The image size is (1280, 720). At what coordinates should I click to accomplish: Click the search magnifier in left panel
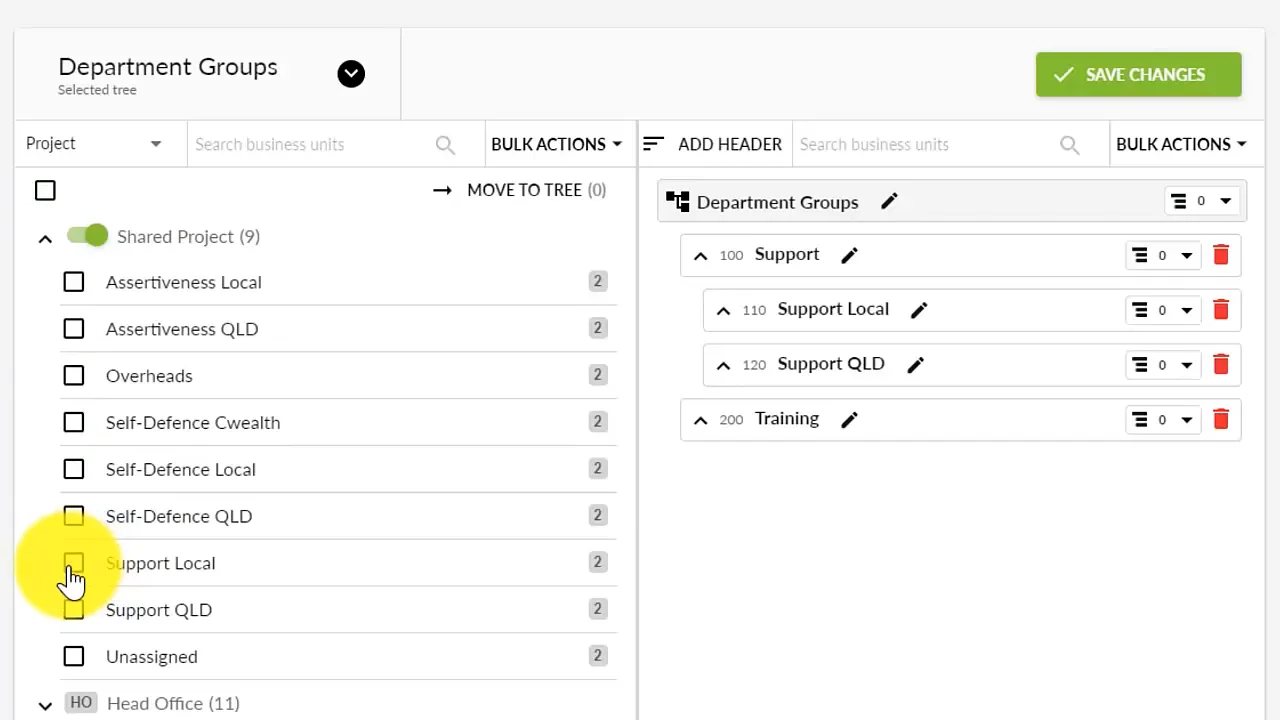[x=445, y=145]
